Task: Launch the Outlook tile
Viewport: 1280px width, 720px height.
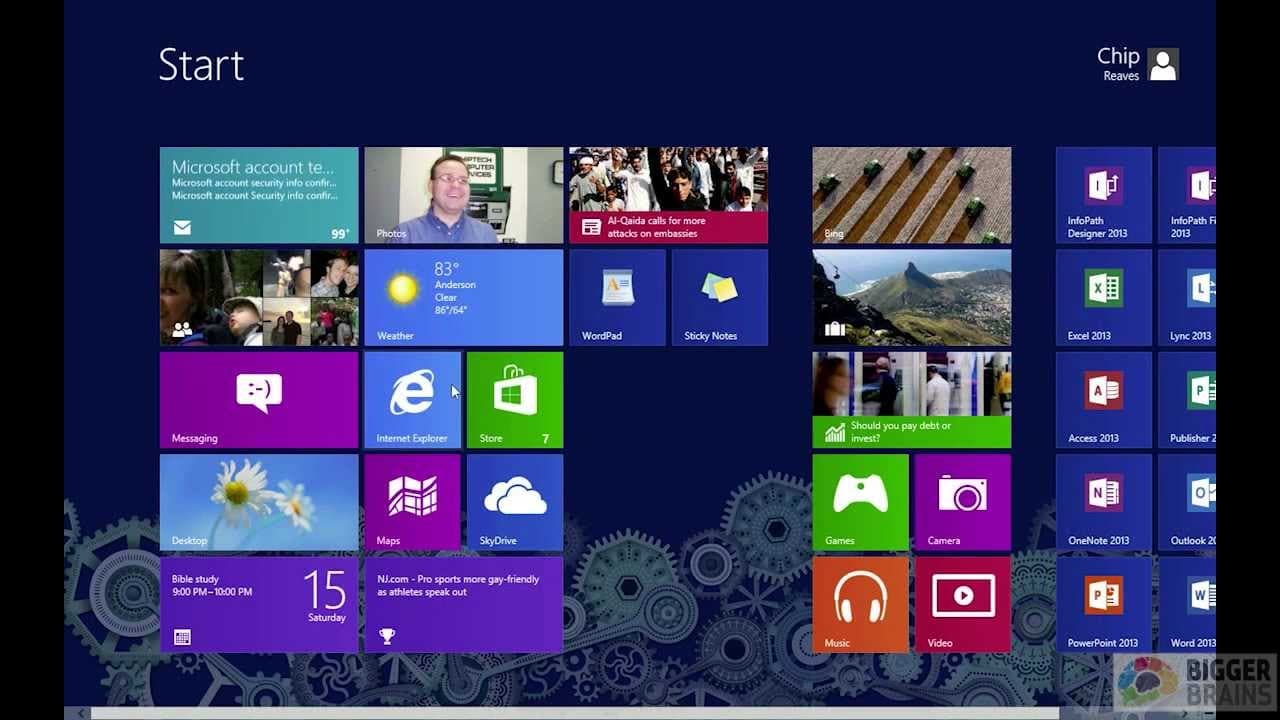Action: pos(1187,503)
